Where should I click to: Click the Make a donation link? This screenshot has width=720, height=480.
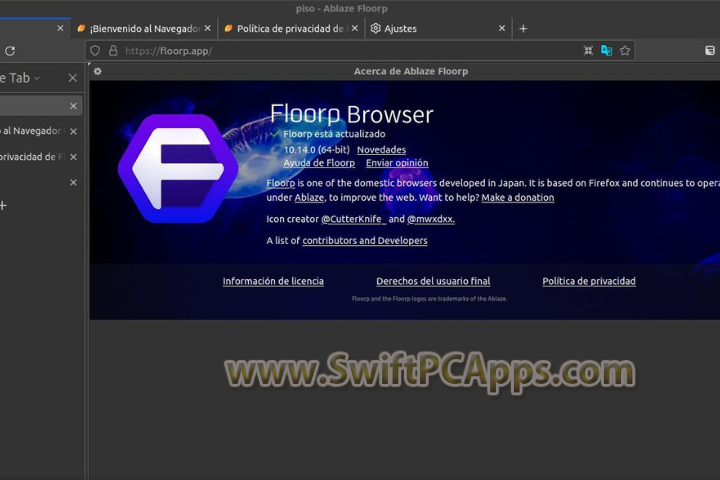pos(518,198)
